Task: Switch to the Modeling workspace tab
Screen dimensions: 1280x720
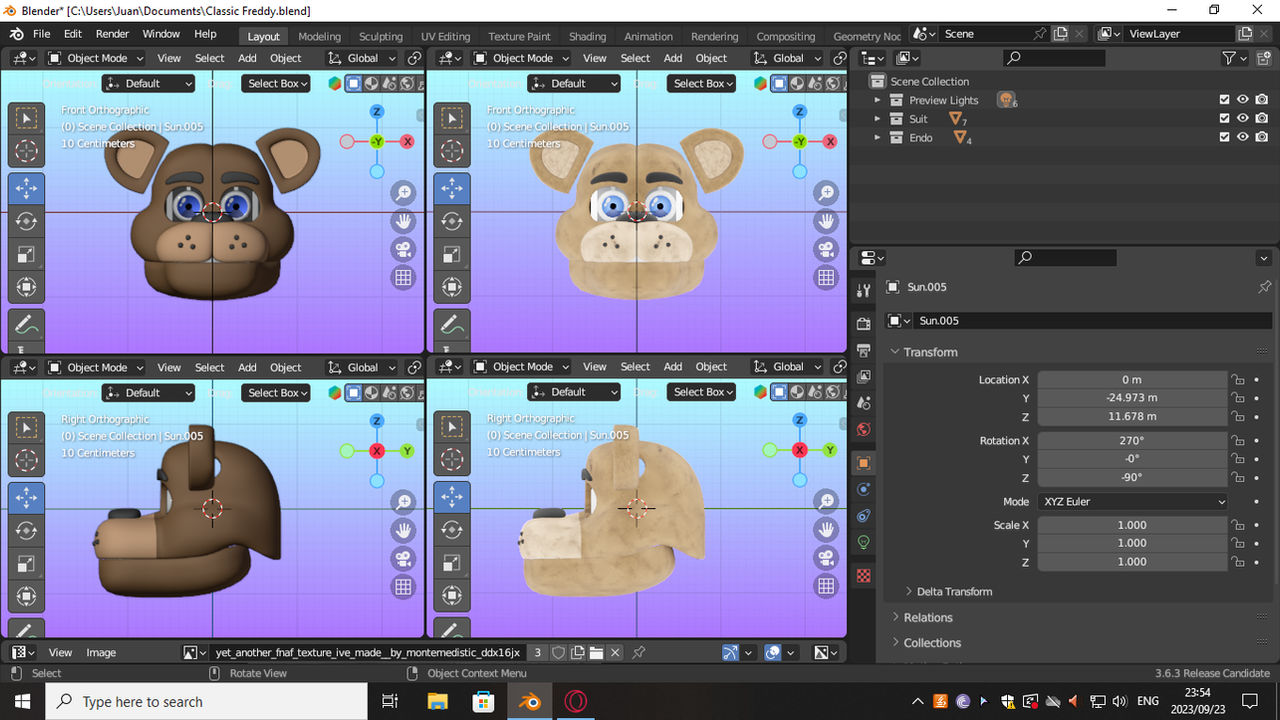Action: pos(319,37)
